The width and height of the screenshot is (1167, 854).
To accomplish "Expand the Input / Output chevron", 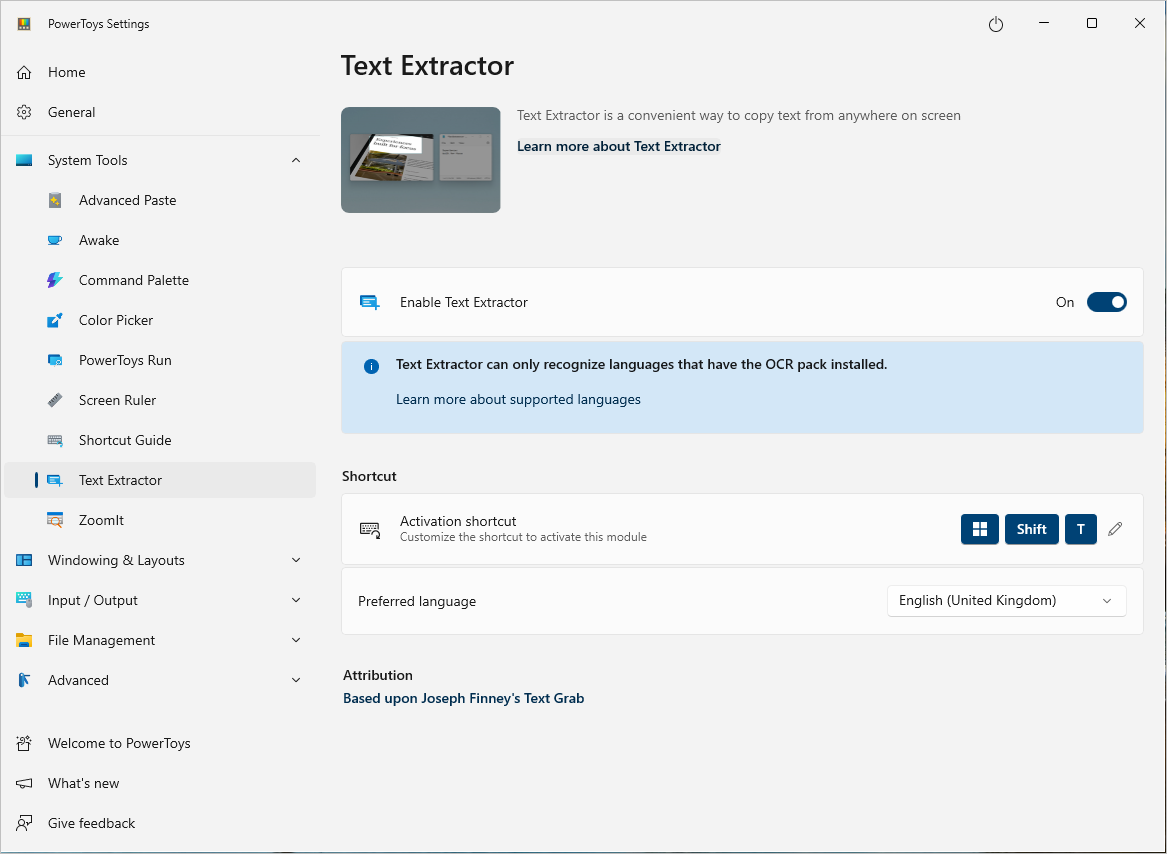I will click(296, 600).
